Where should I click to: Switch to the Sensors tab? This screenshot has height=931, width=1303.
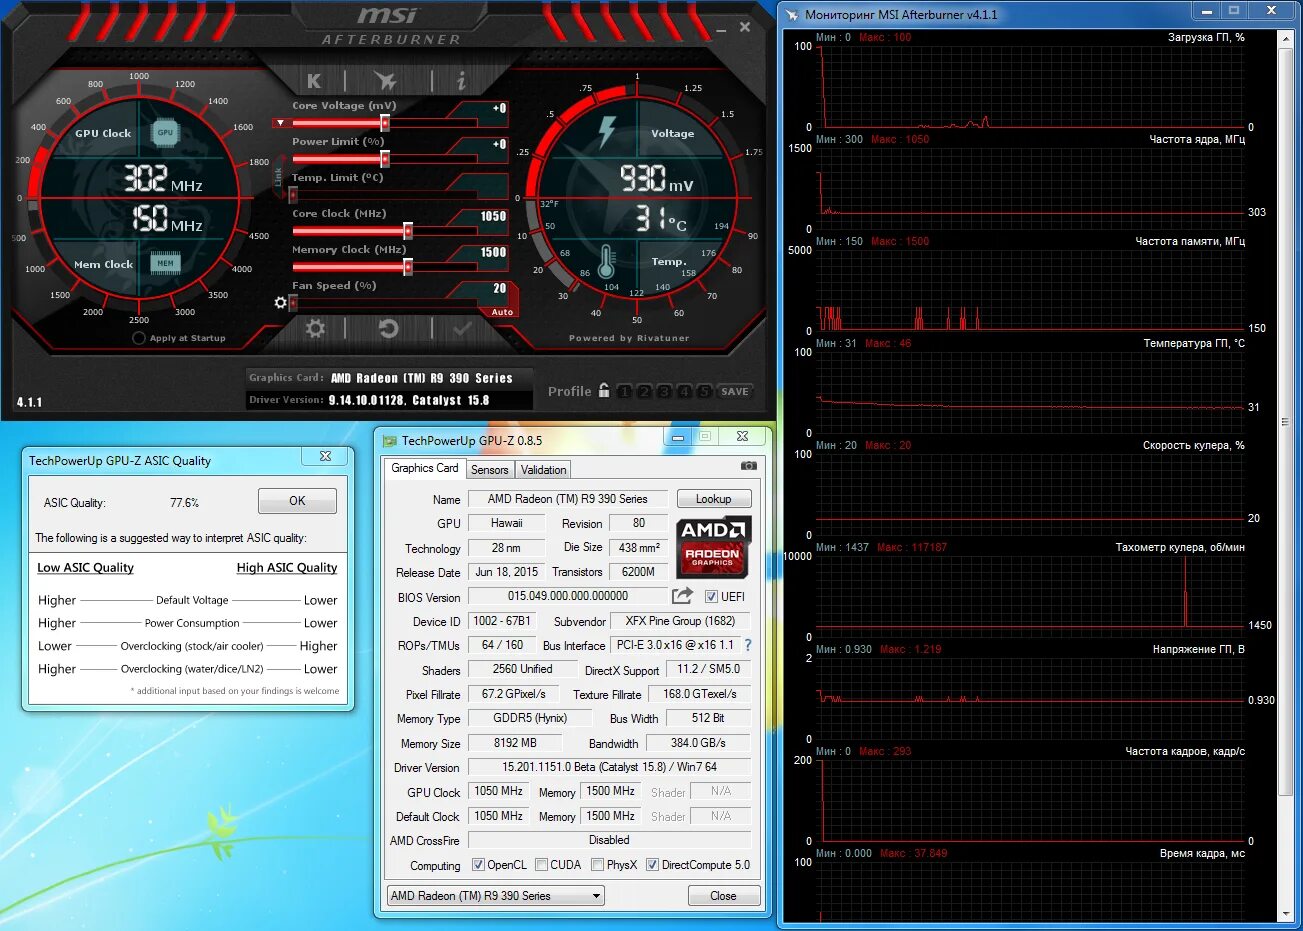pyautogui.click(x=490, y=469)
